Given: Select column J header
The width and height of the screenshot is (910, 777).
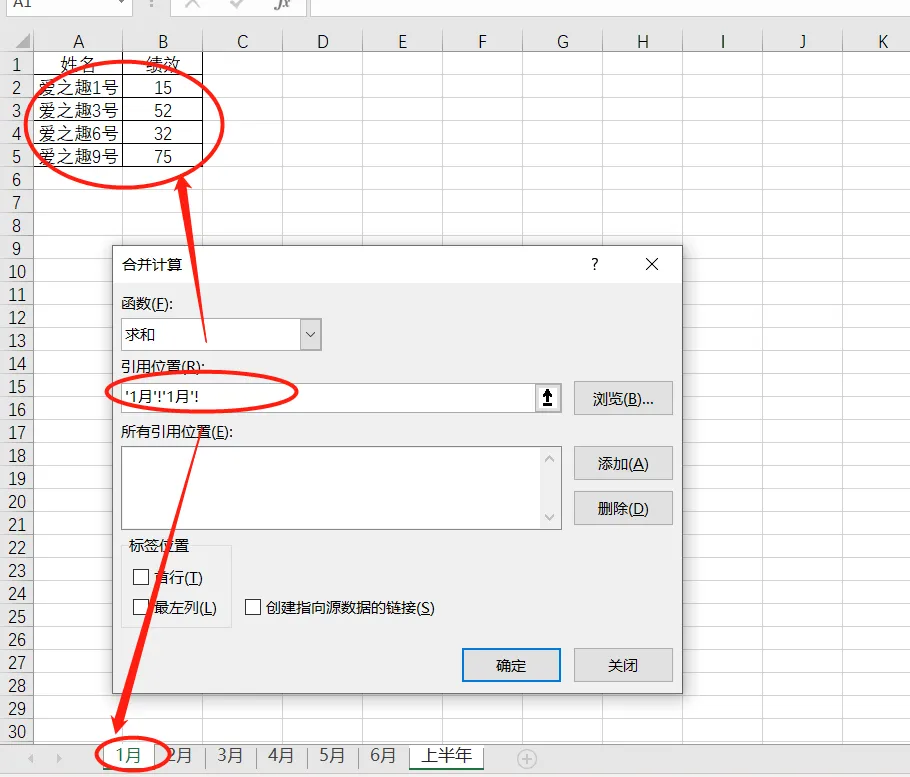Looking at the screenshot, I should [802, 41].
